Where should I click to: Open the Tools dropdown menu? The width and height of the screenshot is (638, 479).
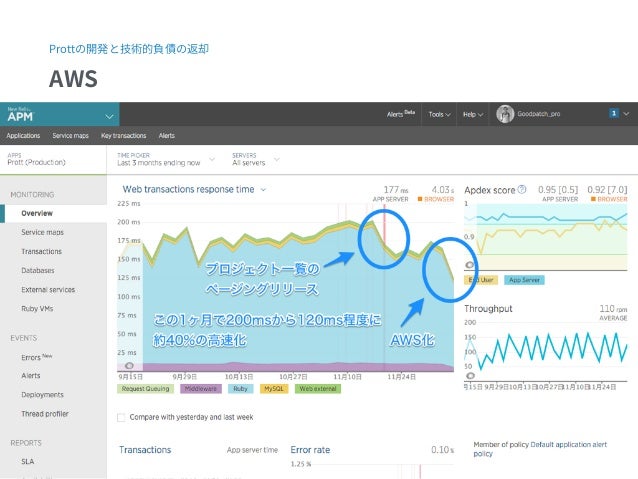439,114
